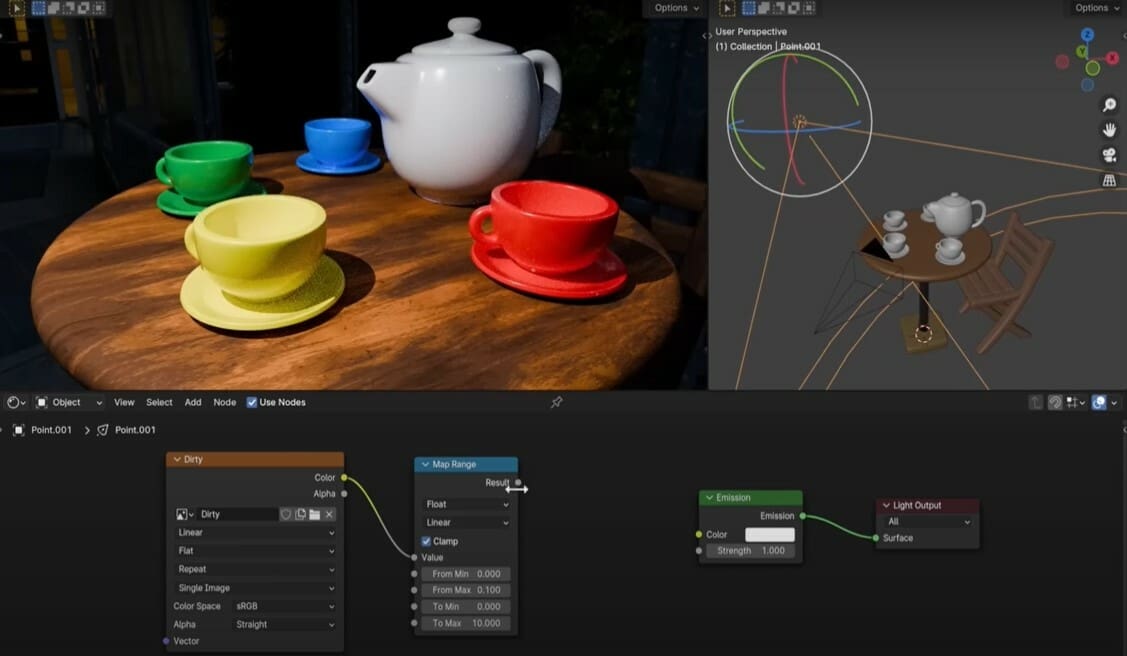Click the pan hand icon in viewport
The image size is (1127, 656).
click(x=1109, y=130)
